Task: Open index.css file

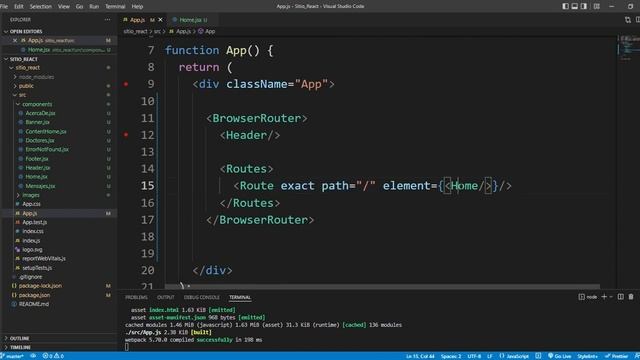Action: pos(33,231)
